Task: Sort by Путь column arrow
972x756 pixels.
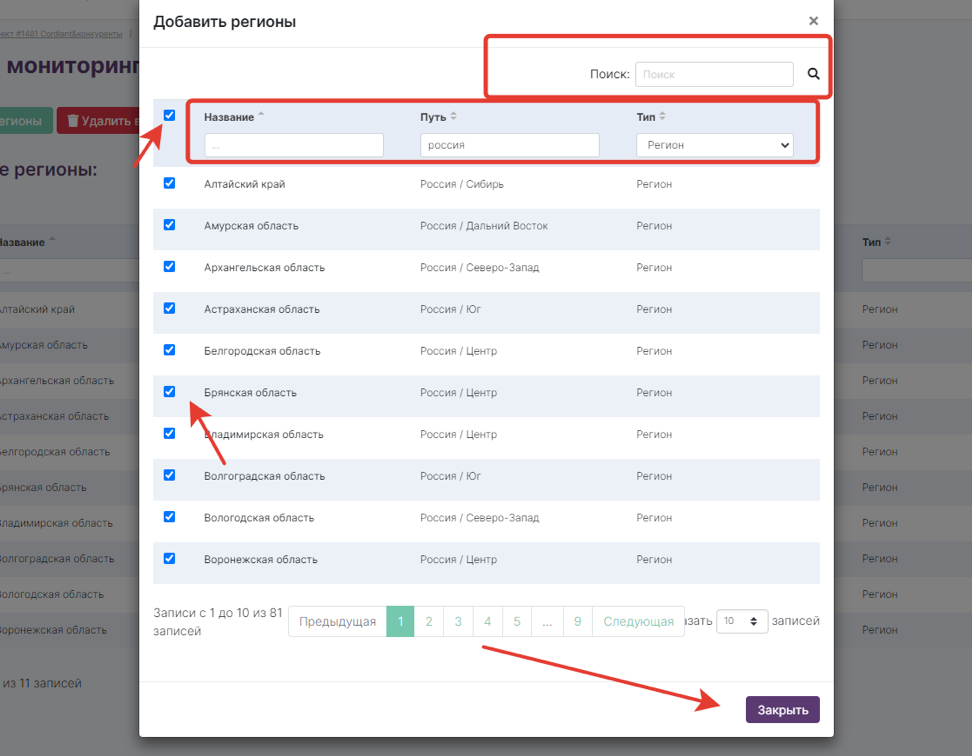Action: click(x=453, y=117)
